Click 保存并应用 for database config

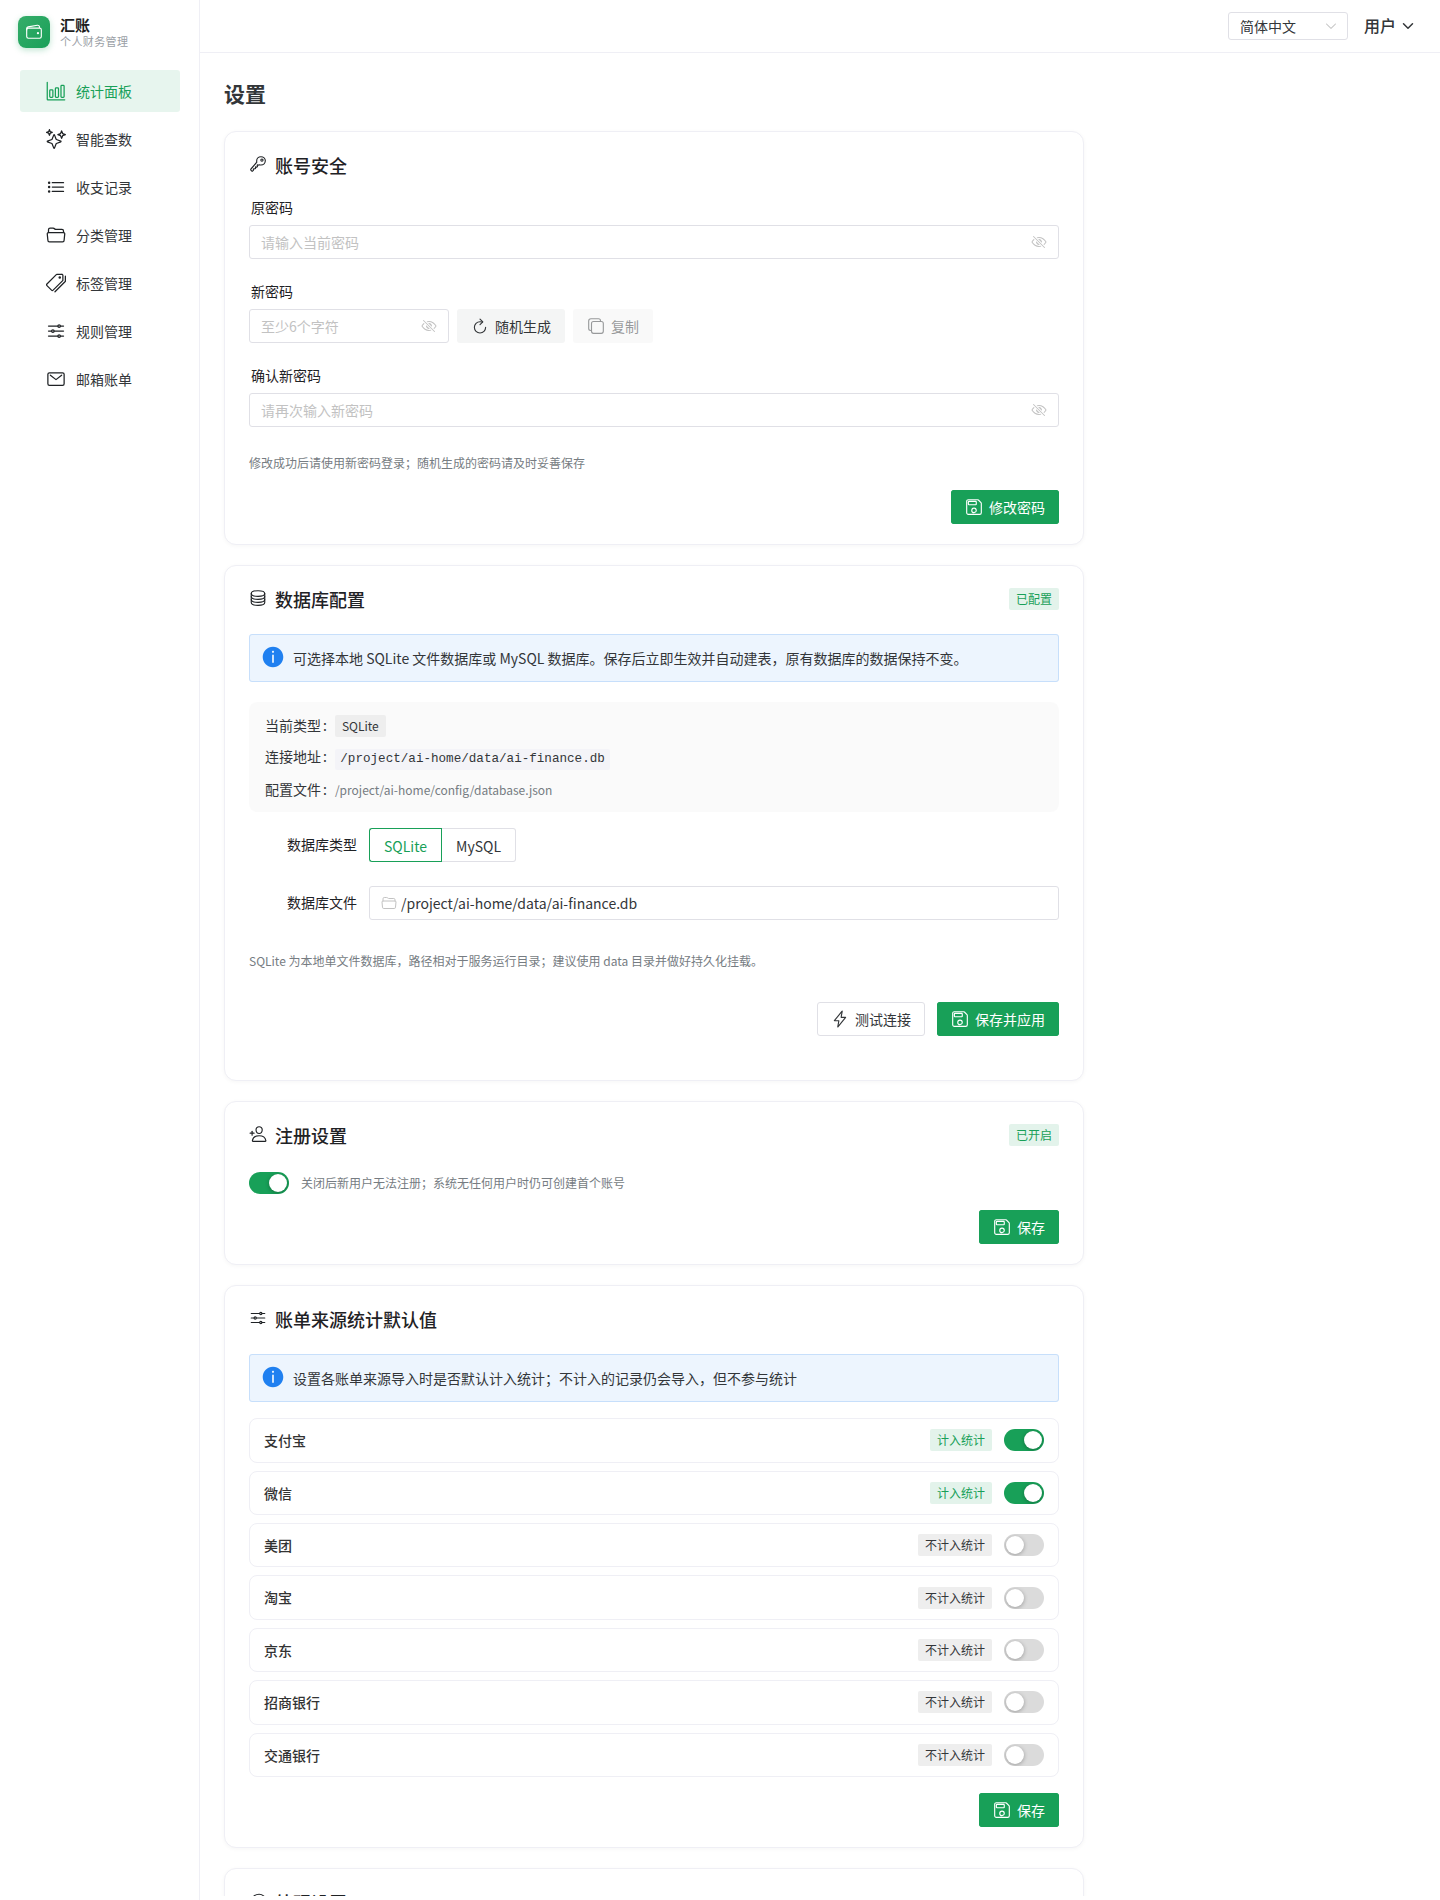pos(998,1019)
